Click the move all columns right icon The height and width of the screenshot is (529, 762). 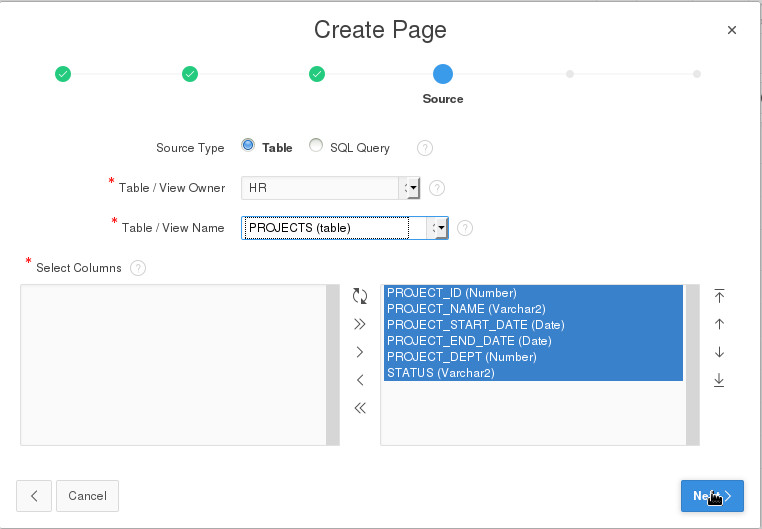point(360,324)
